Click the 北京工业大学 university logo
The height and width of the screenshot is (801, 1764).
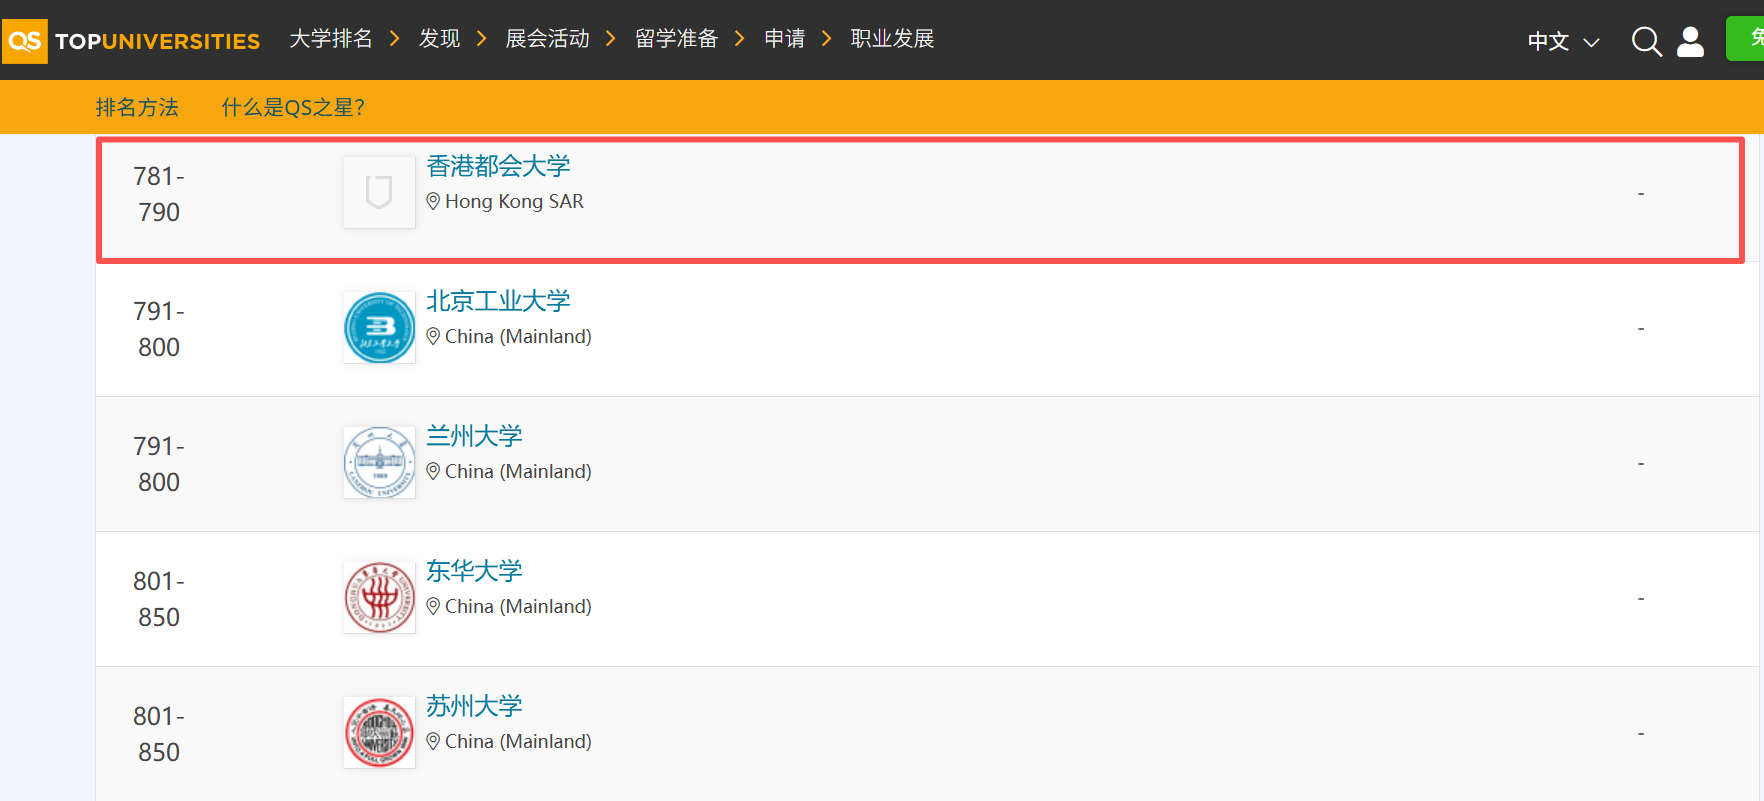click(379, 327)
